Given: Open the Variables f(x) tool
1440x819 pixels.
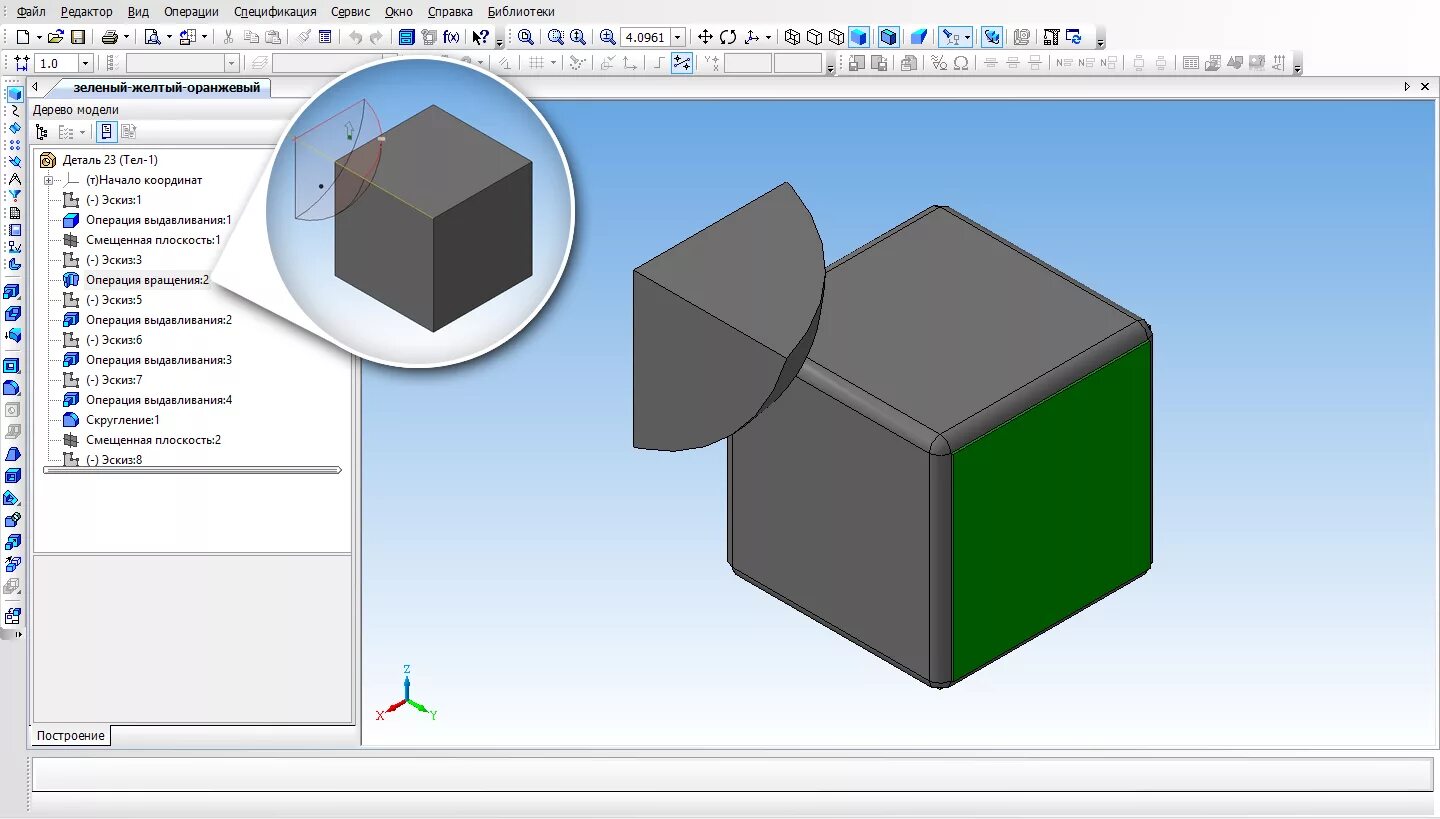Looking at the screenshot, I should pyautogui.click(x=452, y=37).
